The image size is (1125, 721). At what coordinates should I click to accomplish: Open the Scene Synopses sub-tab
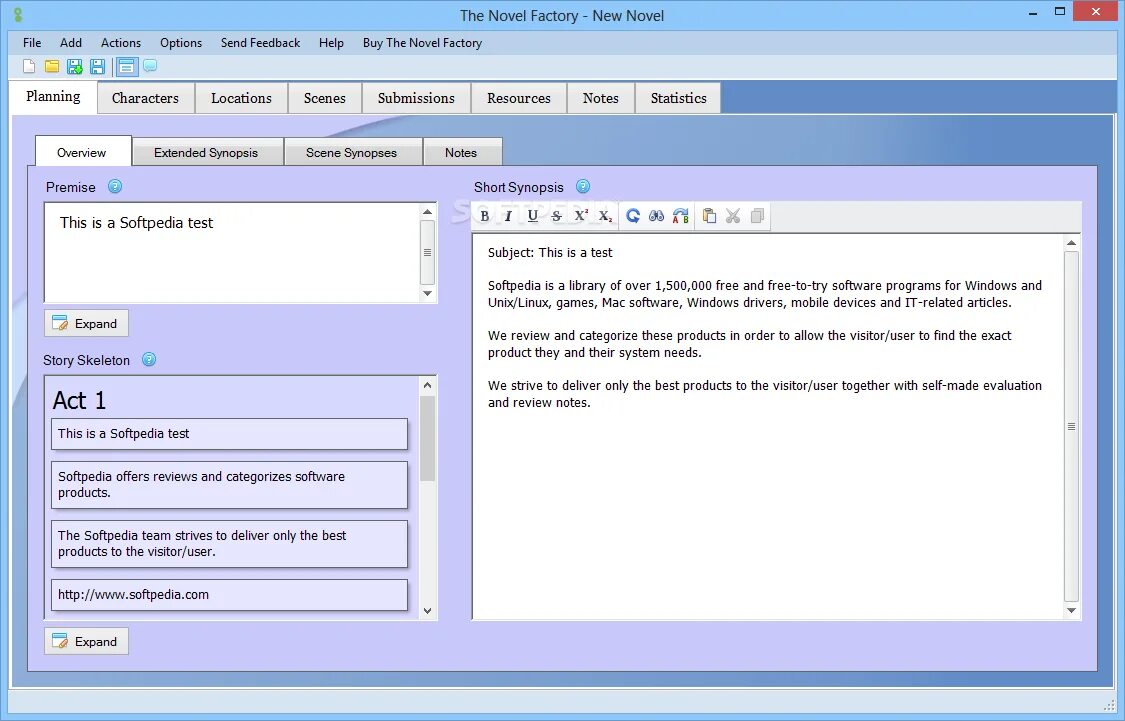352,153
